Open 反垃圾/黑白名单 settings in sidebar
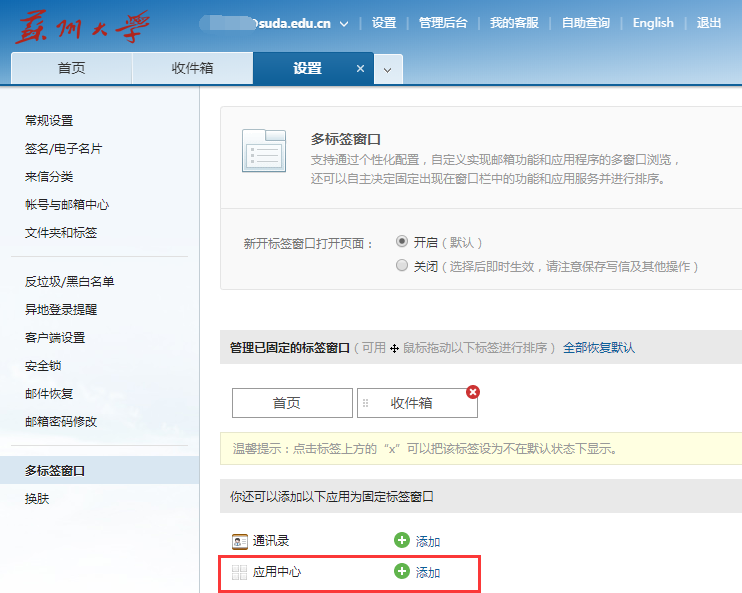742x593 pixels. (69, 282)
